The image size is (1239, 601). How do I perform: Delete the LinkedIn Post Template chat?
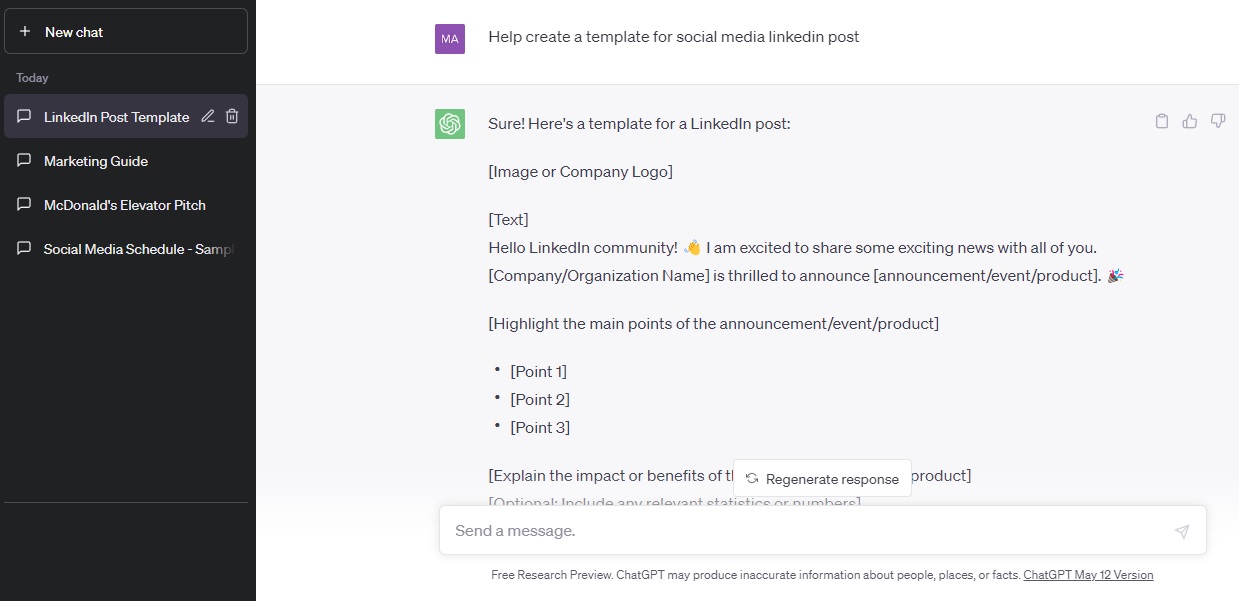(x=232, y=117)
